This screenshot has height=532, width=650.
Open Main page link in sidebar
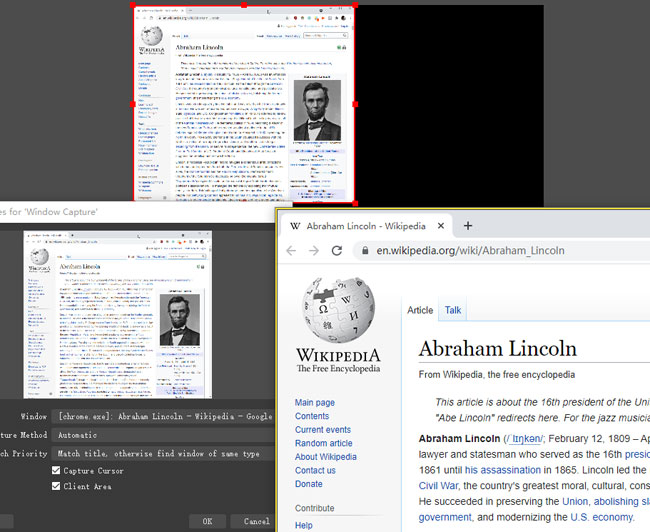pyautogui.click(x=315, y=402)
